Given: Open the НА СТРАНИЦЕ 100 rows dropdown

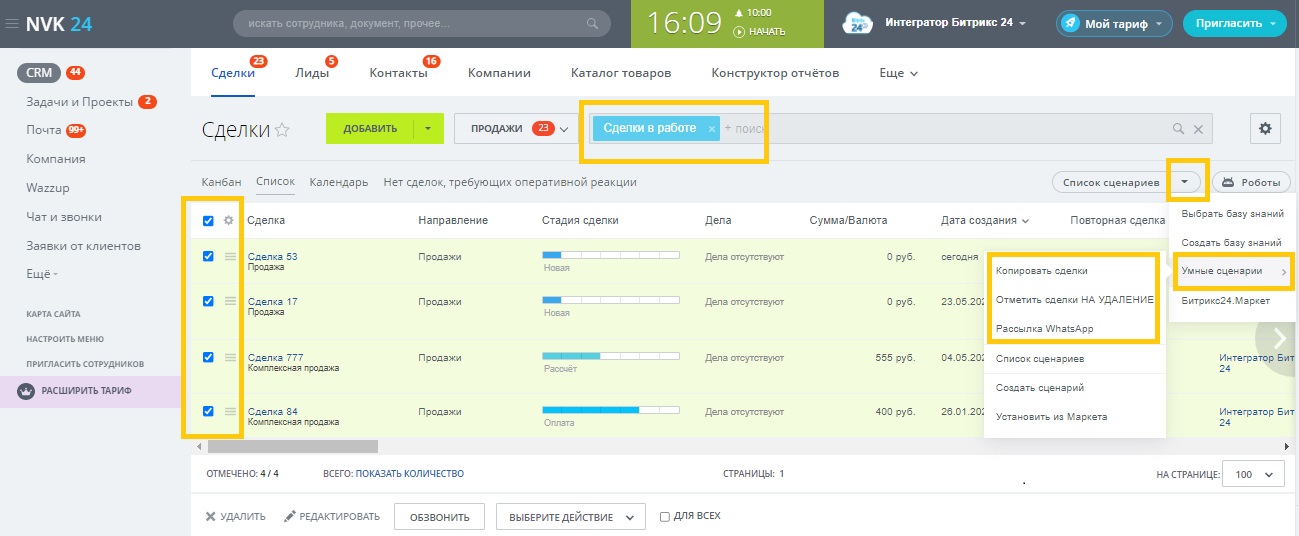Looking at the screenshot, I should click(1255, 475).
